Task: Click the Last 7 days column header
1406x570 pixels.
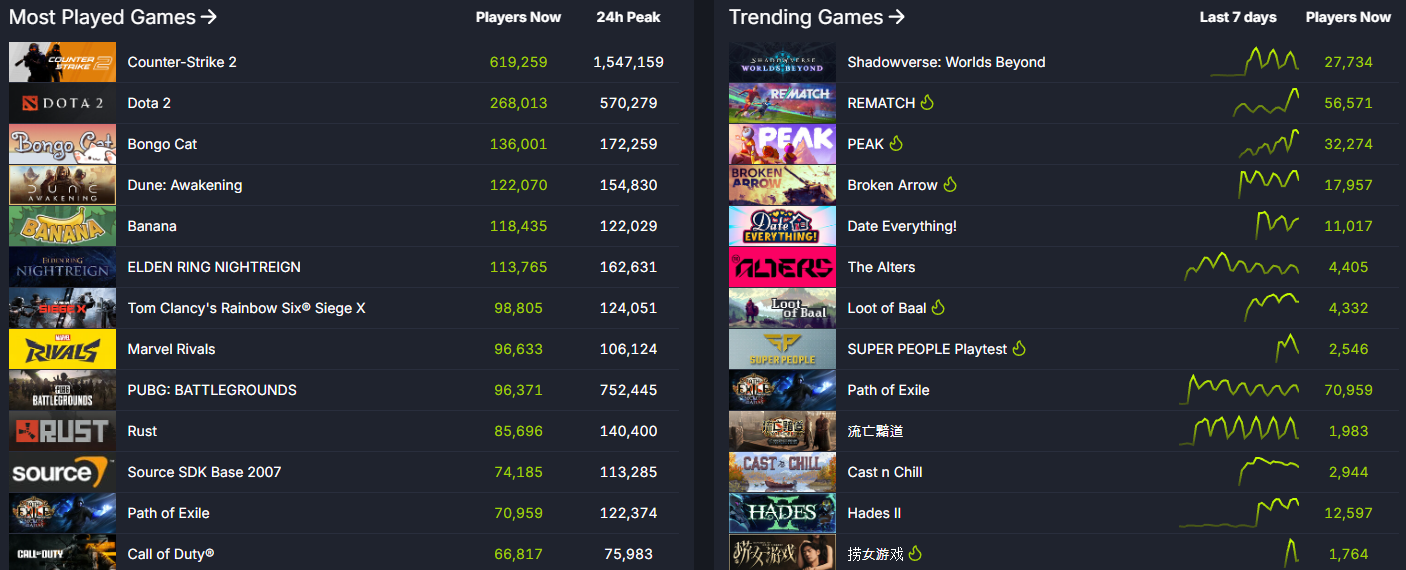Action: click(x=1238, y=17)
